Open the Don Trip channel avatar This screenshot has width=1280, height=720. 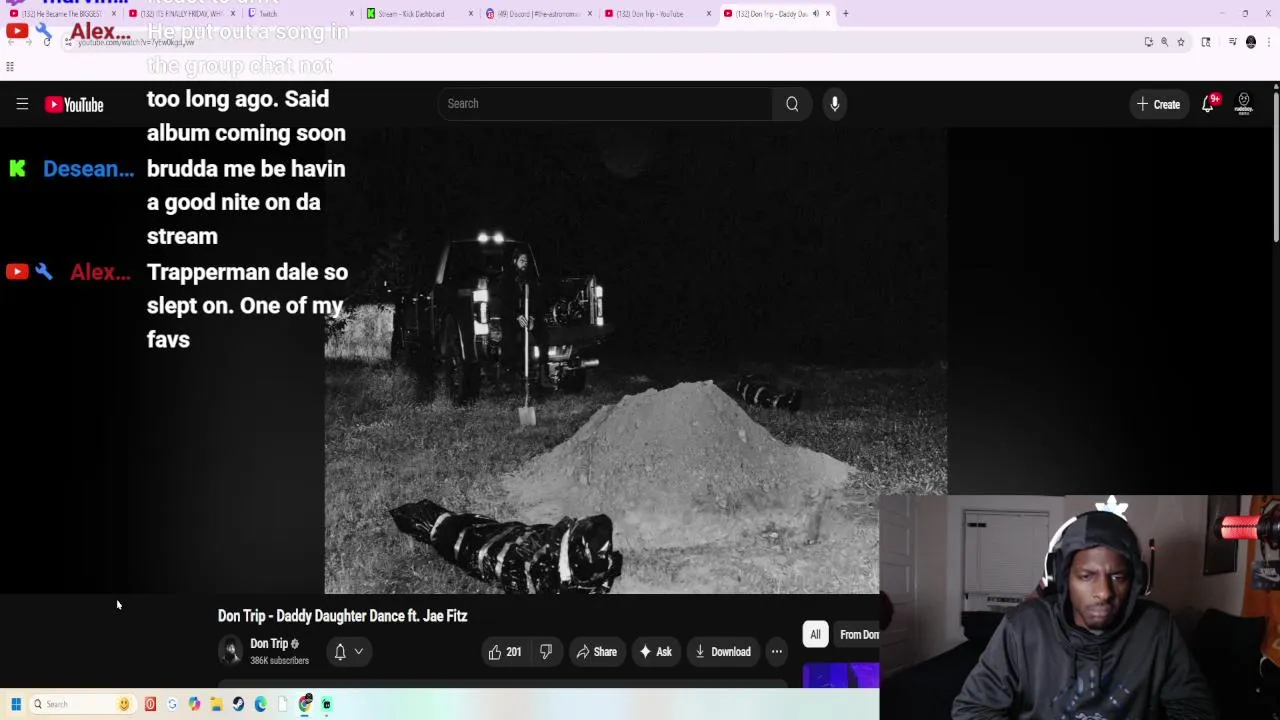[x=231, y=651]
